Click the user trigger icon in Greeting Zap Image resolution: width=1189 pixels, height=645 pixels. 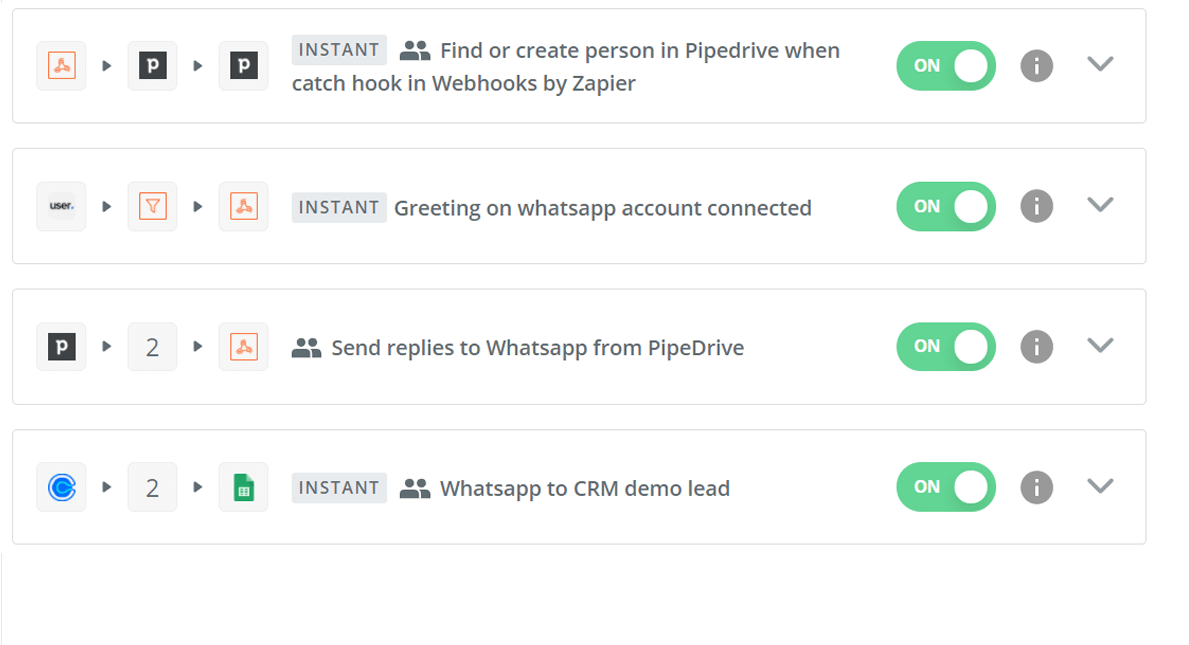(61, 206)
